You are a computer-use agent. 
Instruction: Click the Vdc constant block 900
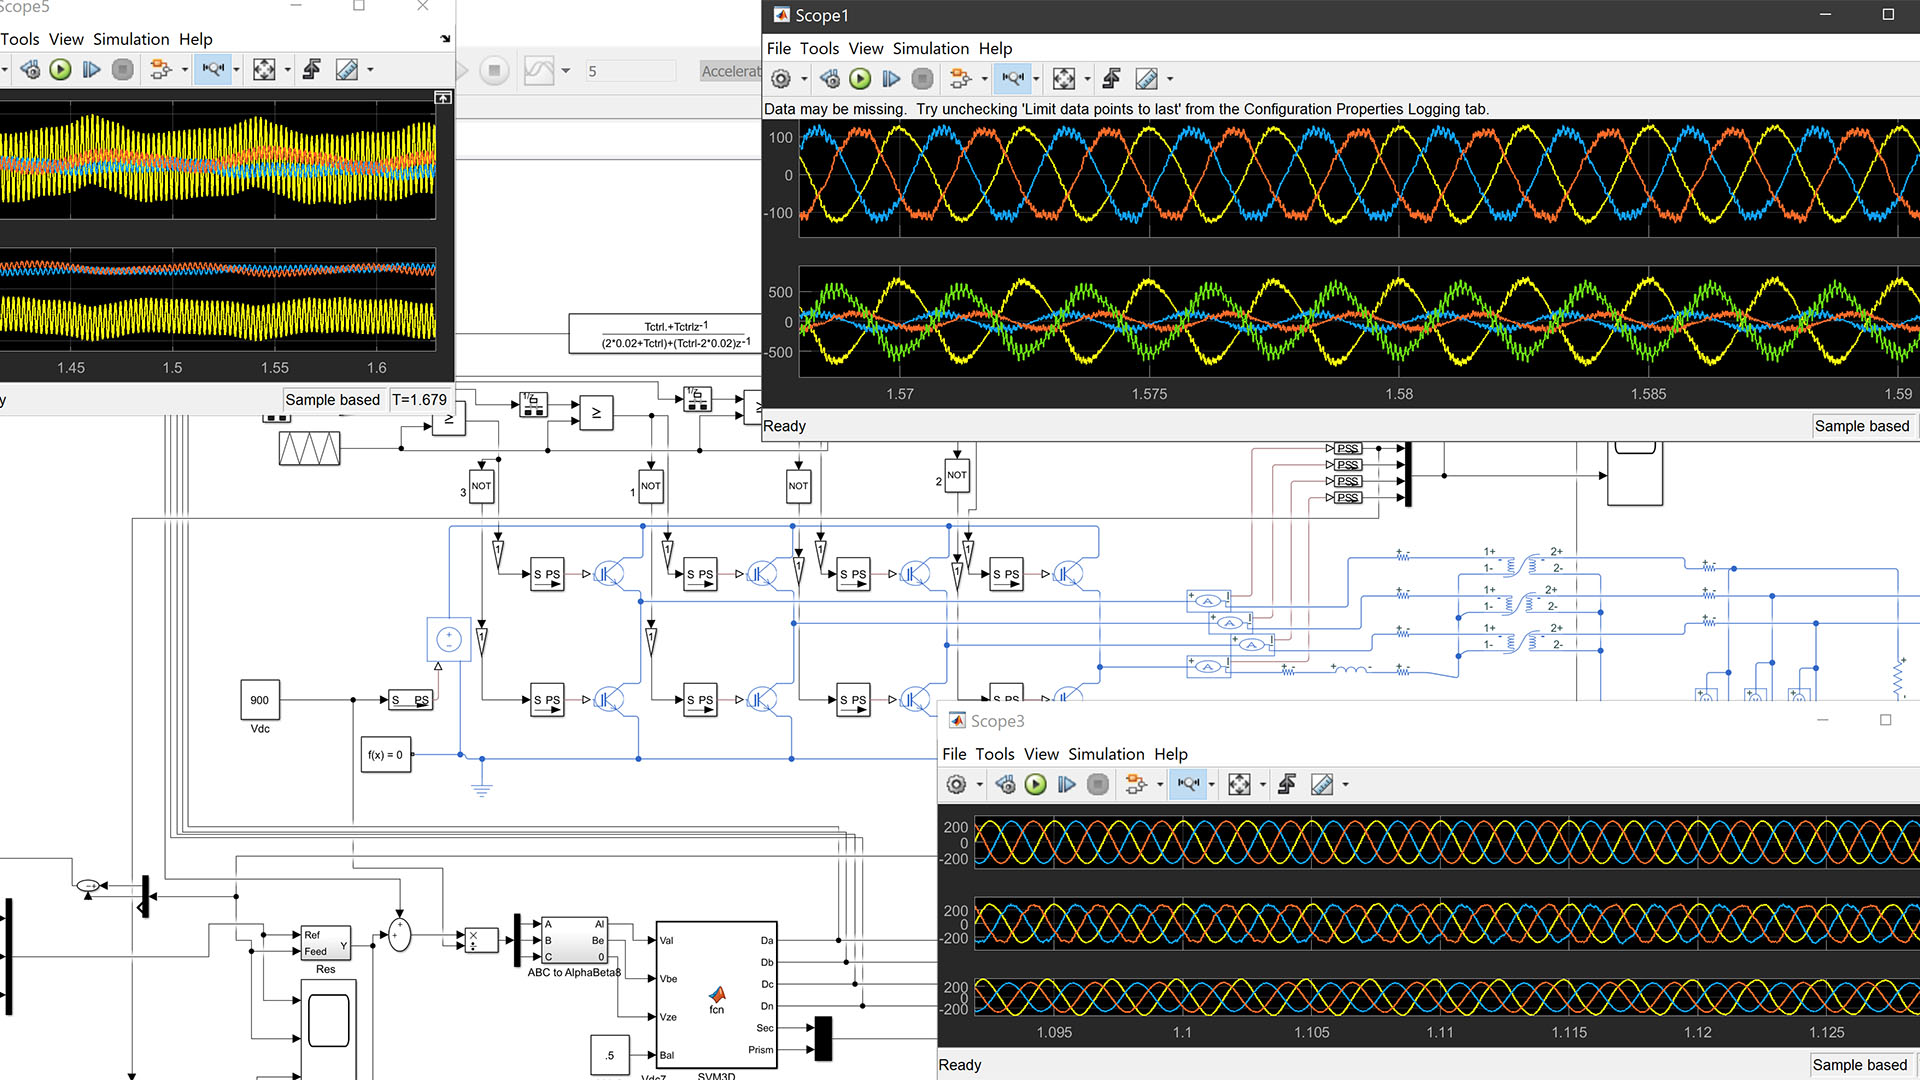[260, 700]
